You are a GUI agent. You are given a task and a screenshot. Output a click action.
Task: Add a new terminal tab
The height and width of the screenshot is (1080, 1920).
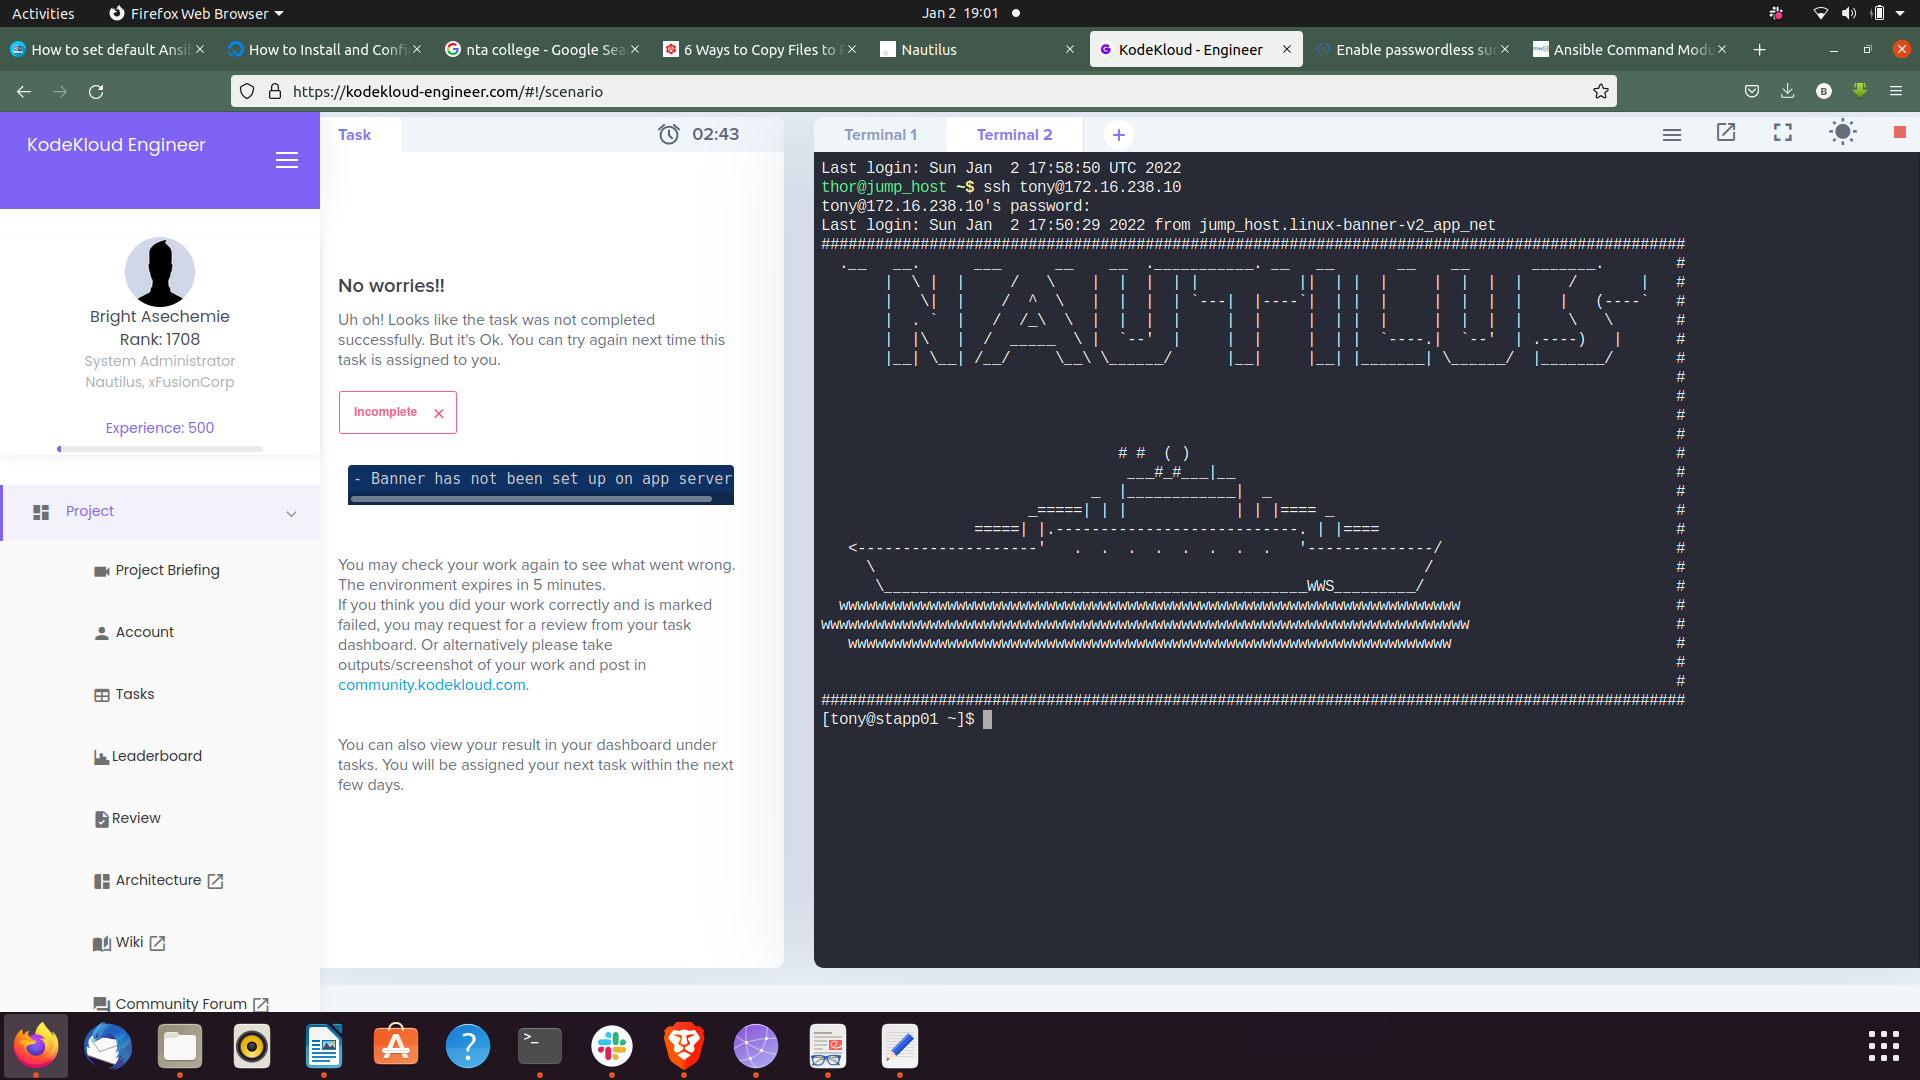[1119, 135]
